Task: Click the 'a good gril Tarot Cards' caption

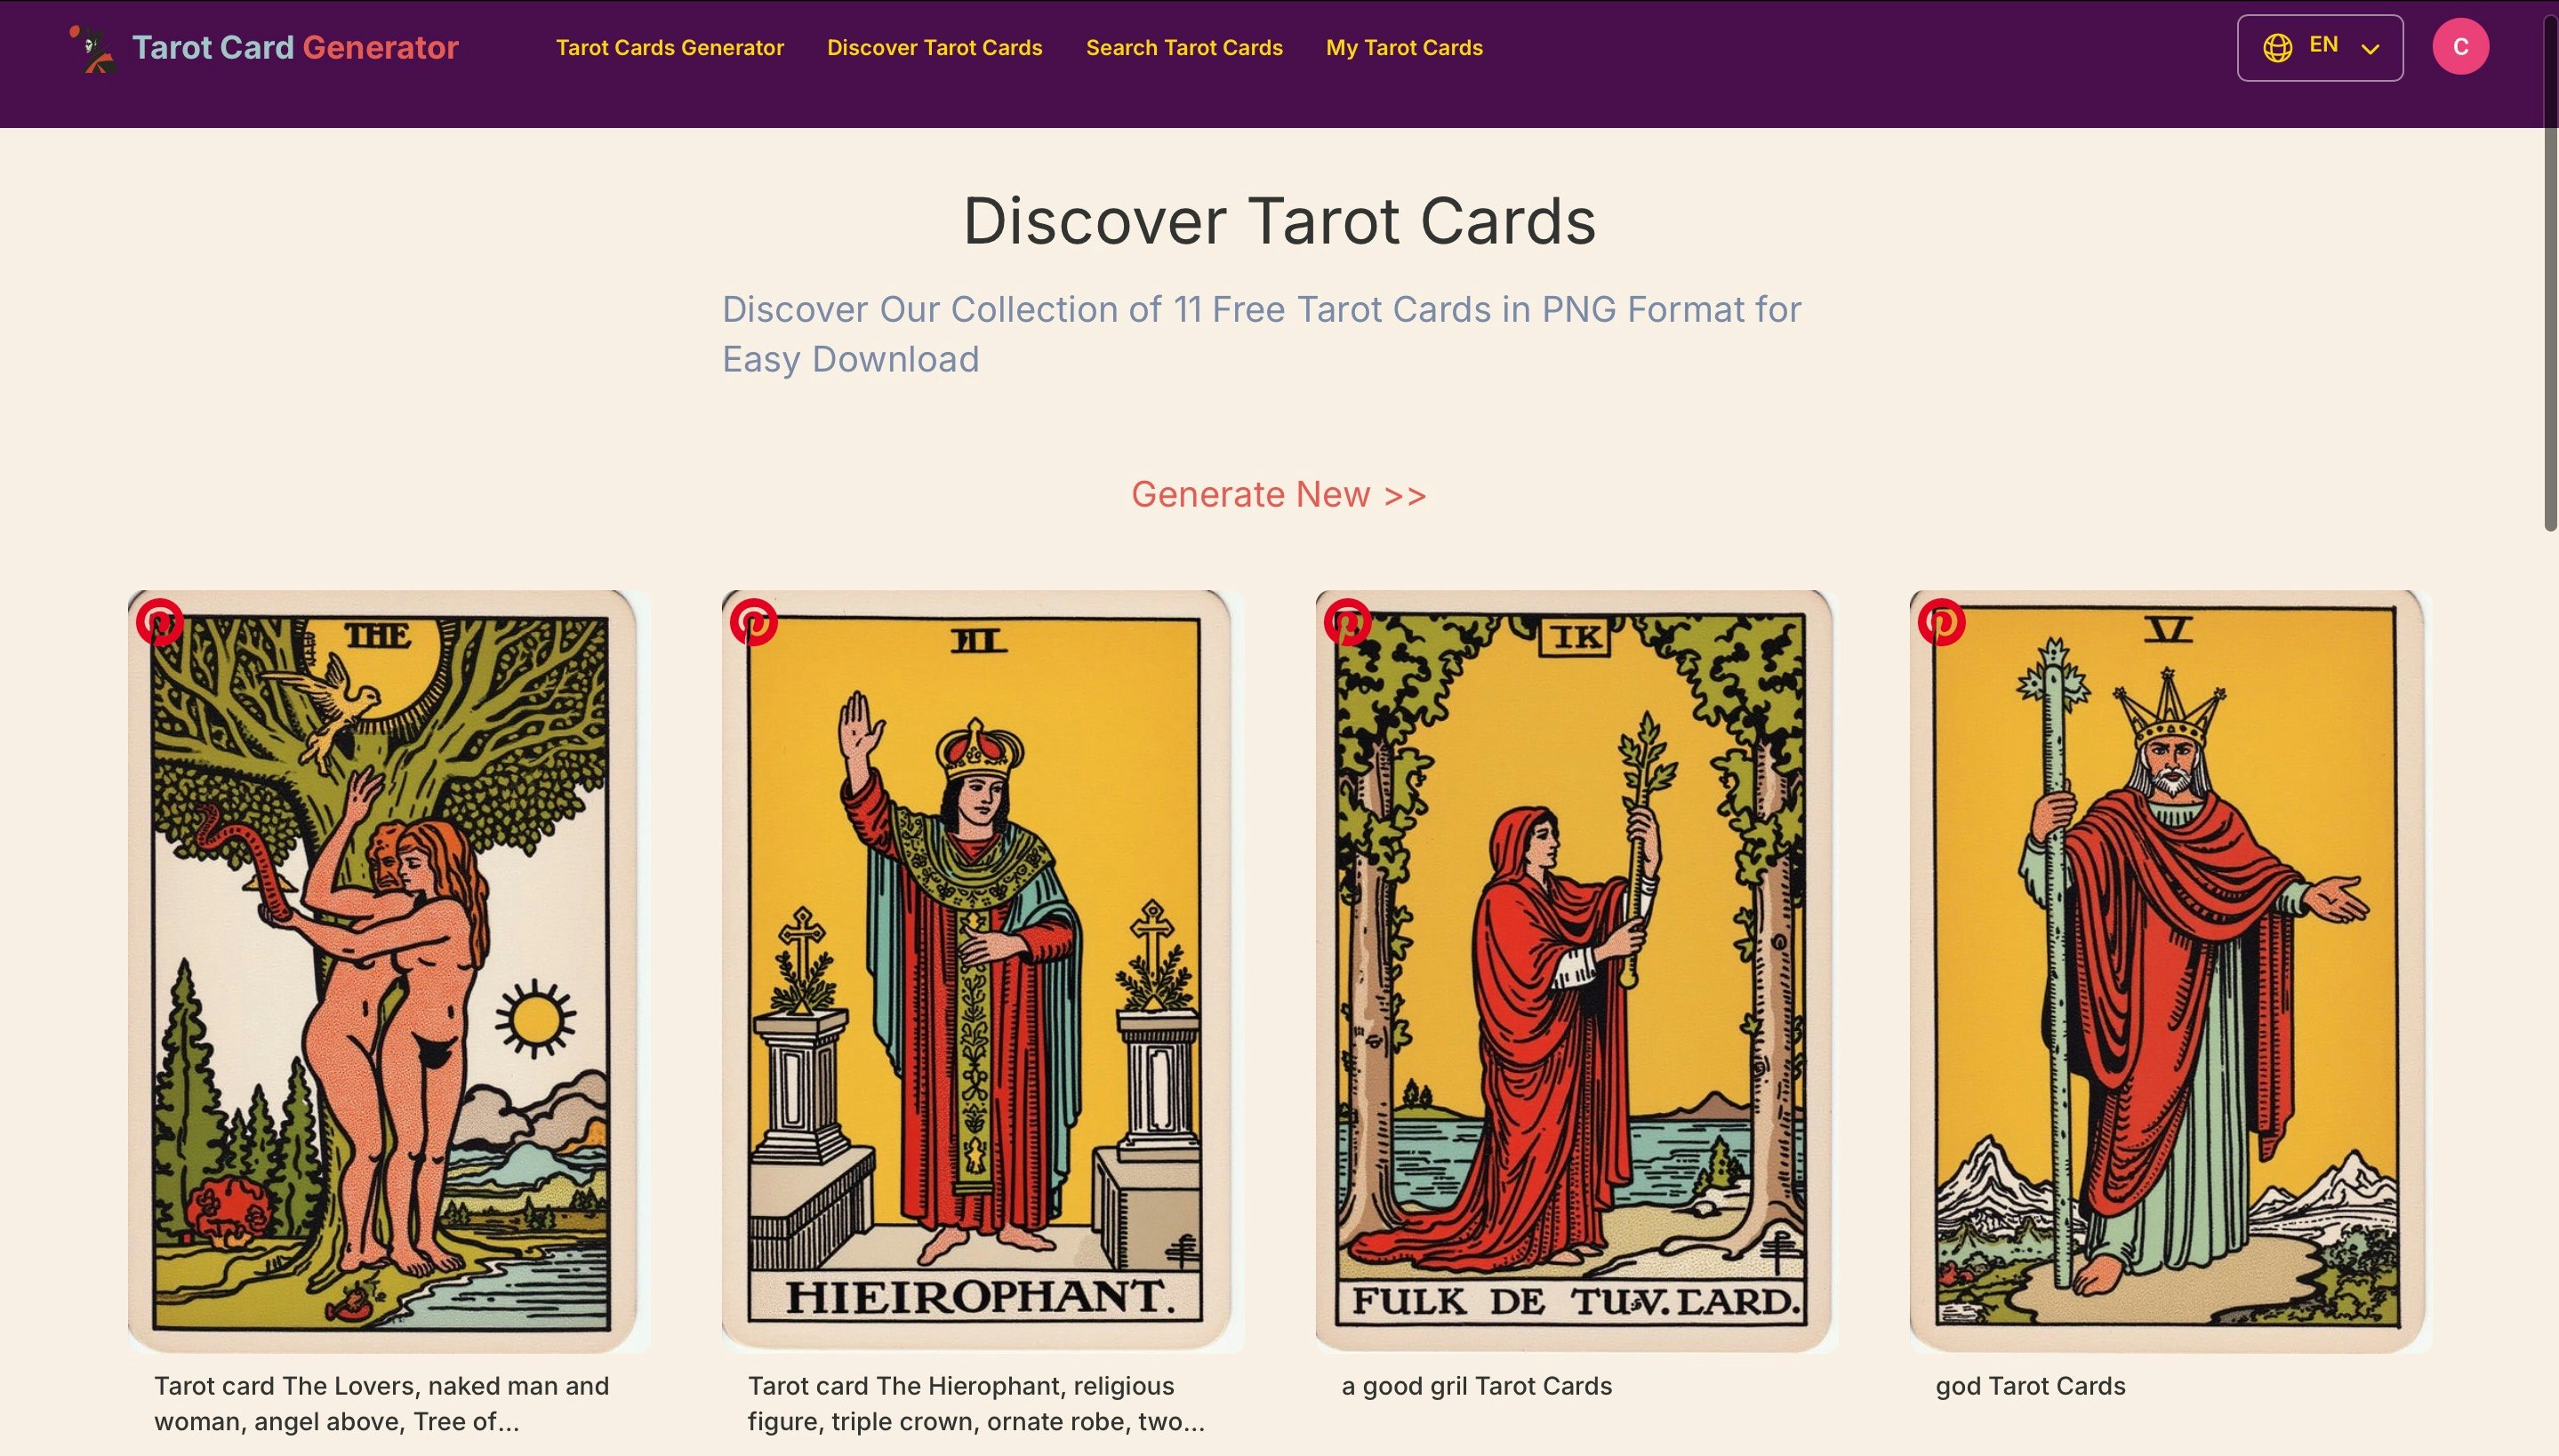Action: 1476,1386
